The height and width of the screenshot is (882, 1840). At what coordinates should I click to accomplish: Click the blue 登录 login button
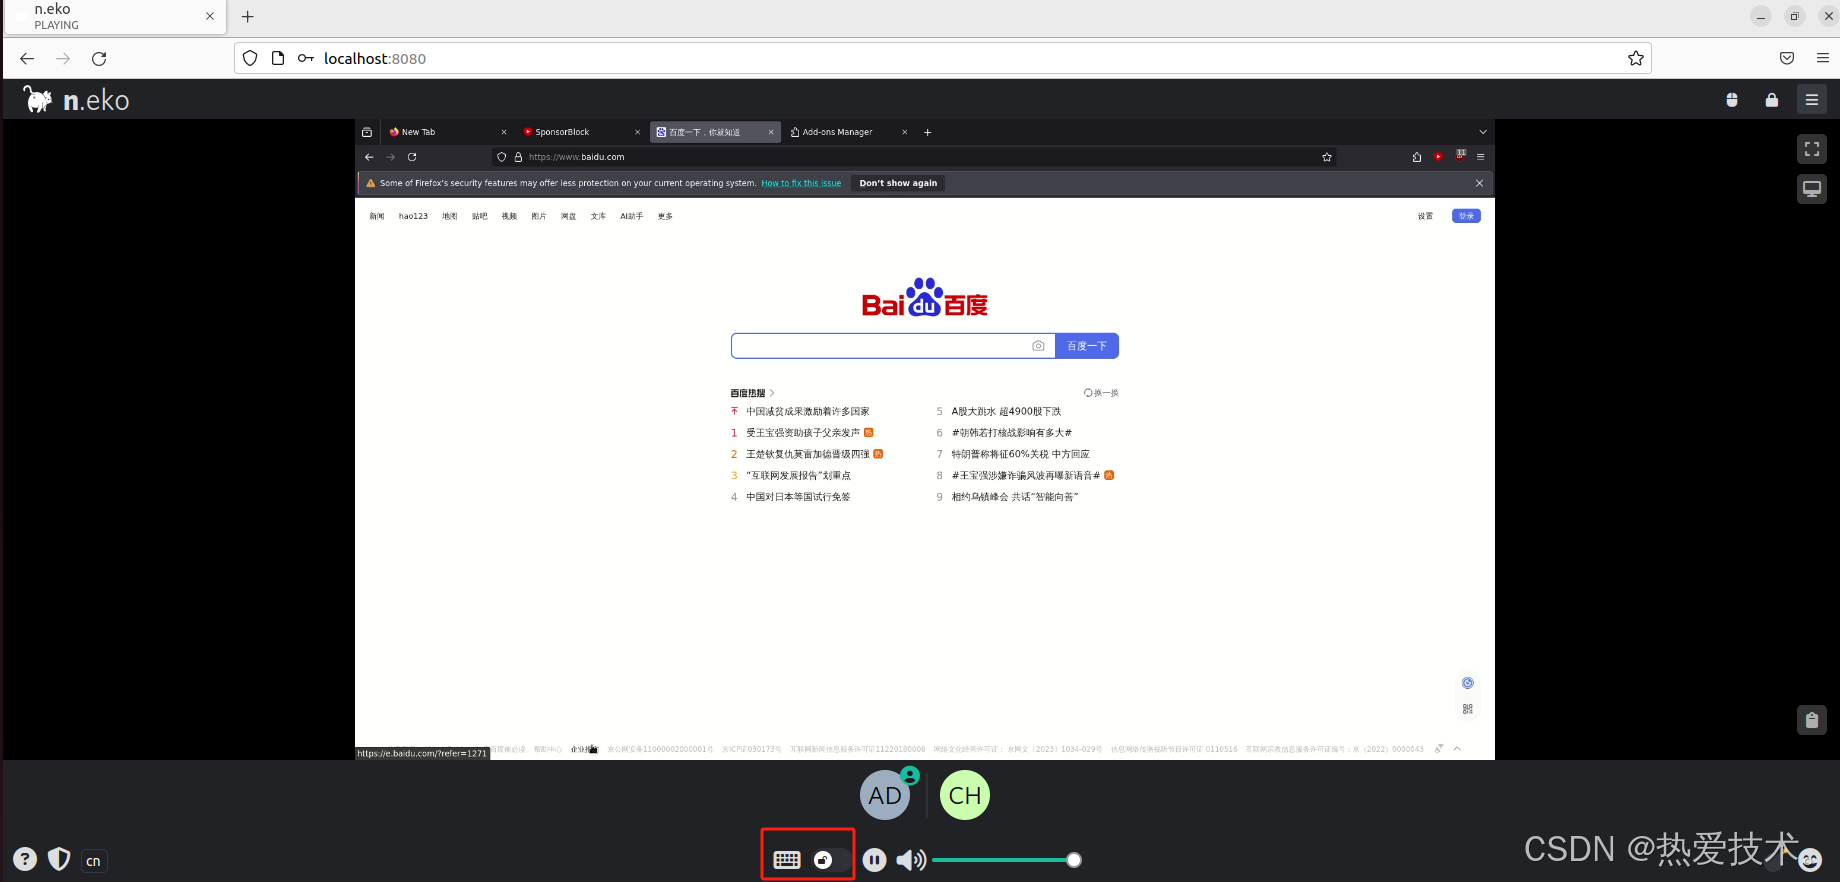point(1466,216)
